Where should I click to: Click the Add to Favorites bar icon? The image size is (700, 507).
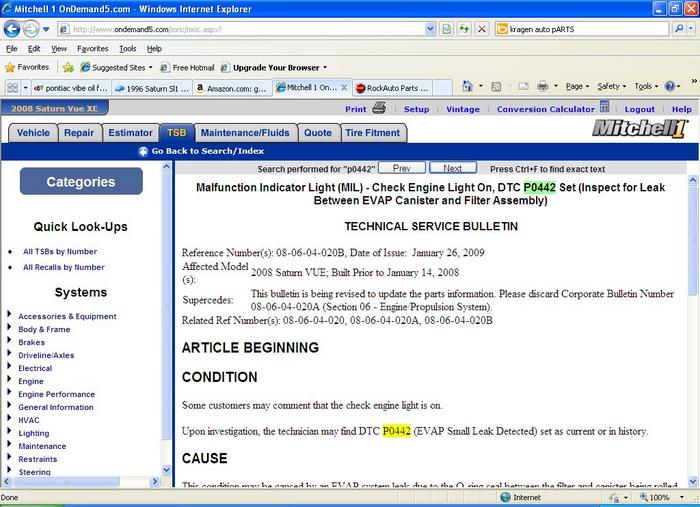(x=68, y=67)
